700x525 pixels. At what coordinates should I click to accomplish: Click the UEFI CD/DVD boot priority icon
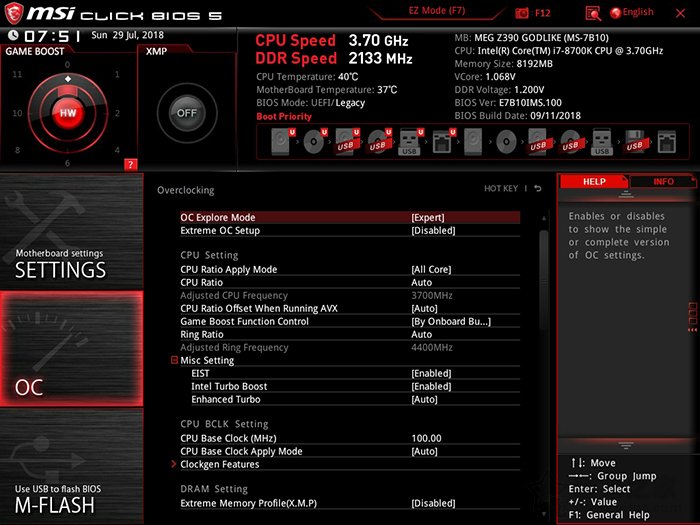tap(314, 142)
